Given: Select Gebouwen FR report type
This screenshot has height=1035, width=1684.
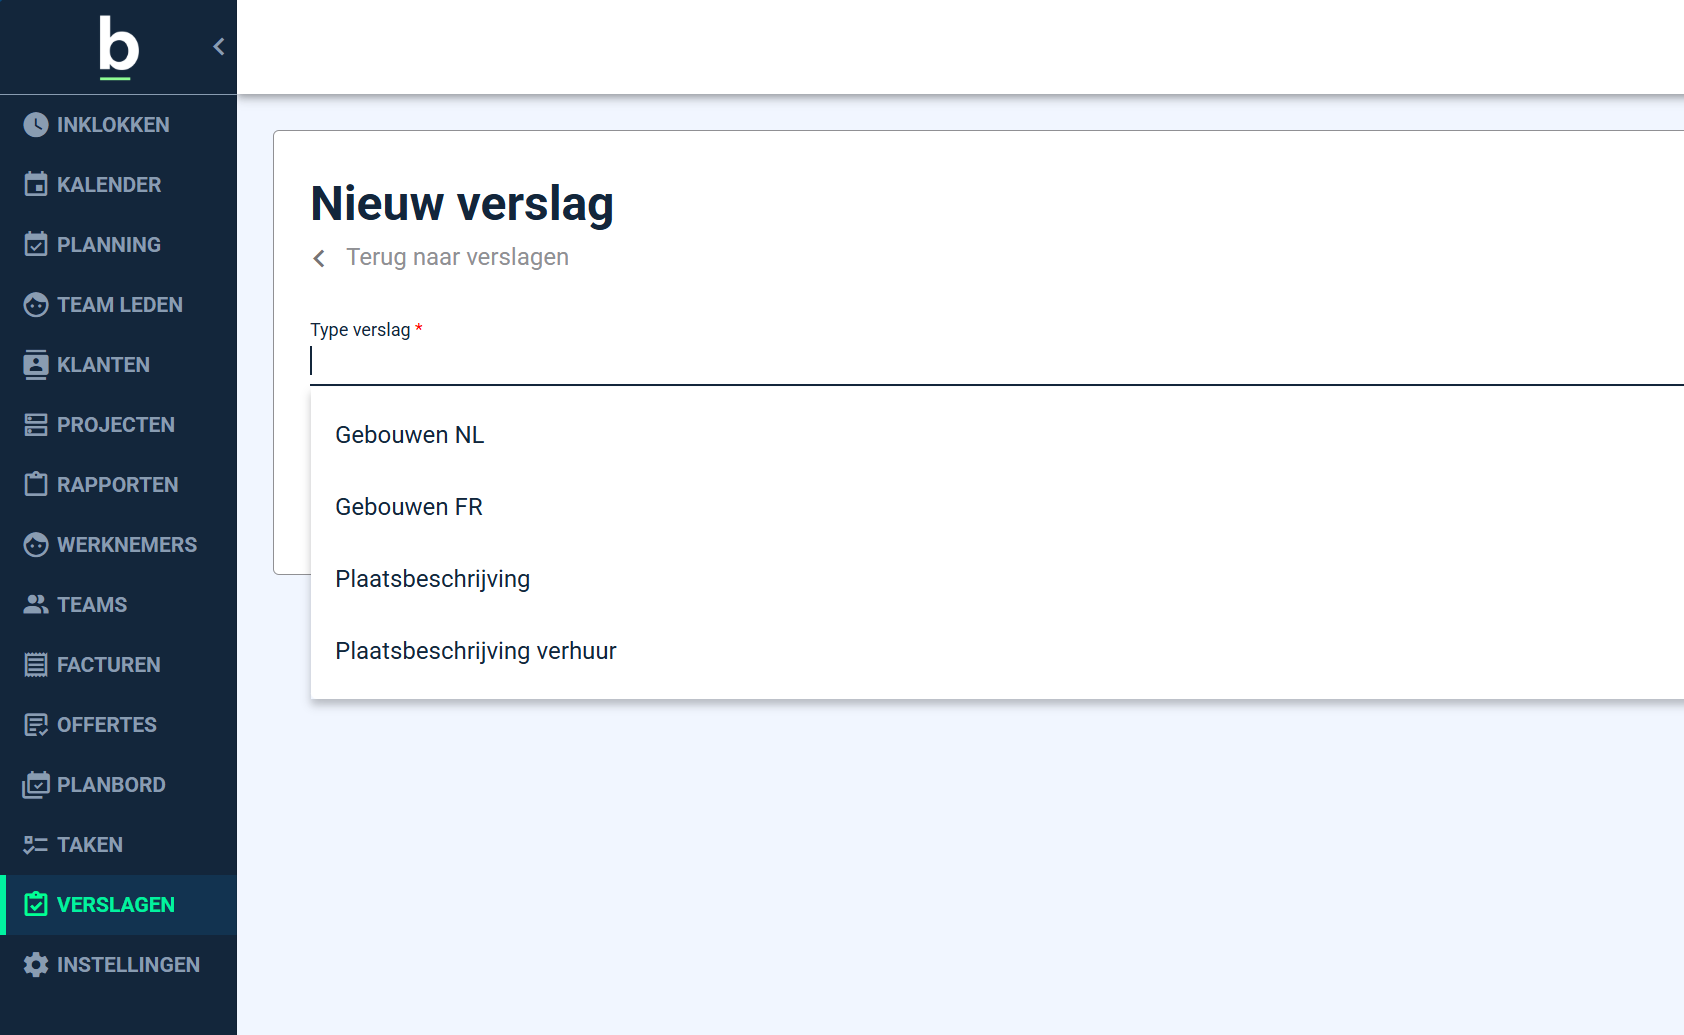Looking at the screenshot, I should click(x=408, y=507).
